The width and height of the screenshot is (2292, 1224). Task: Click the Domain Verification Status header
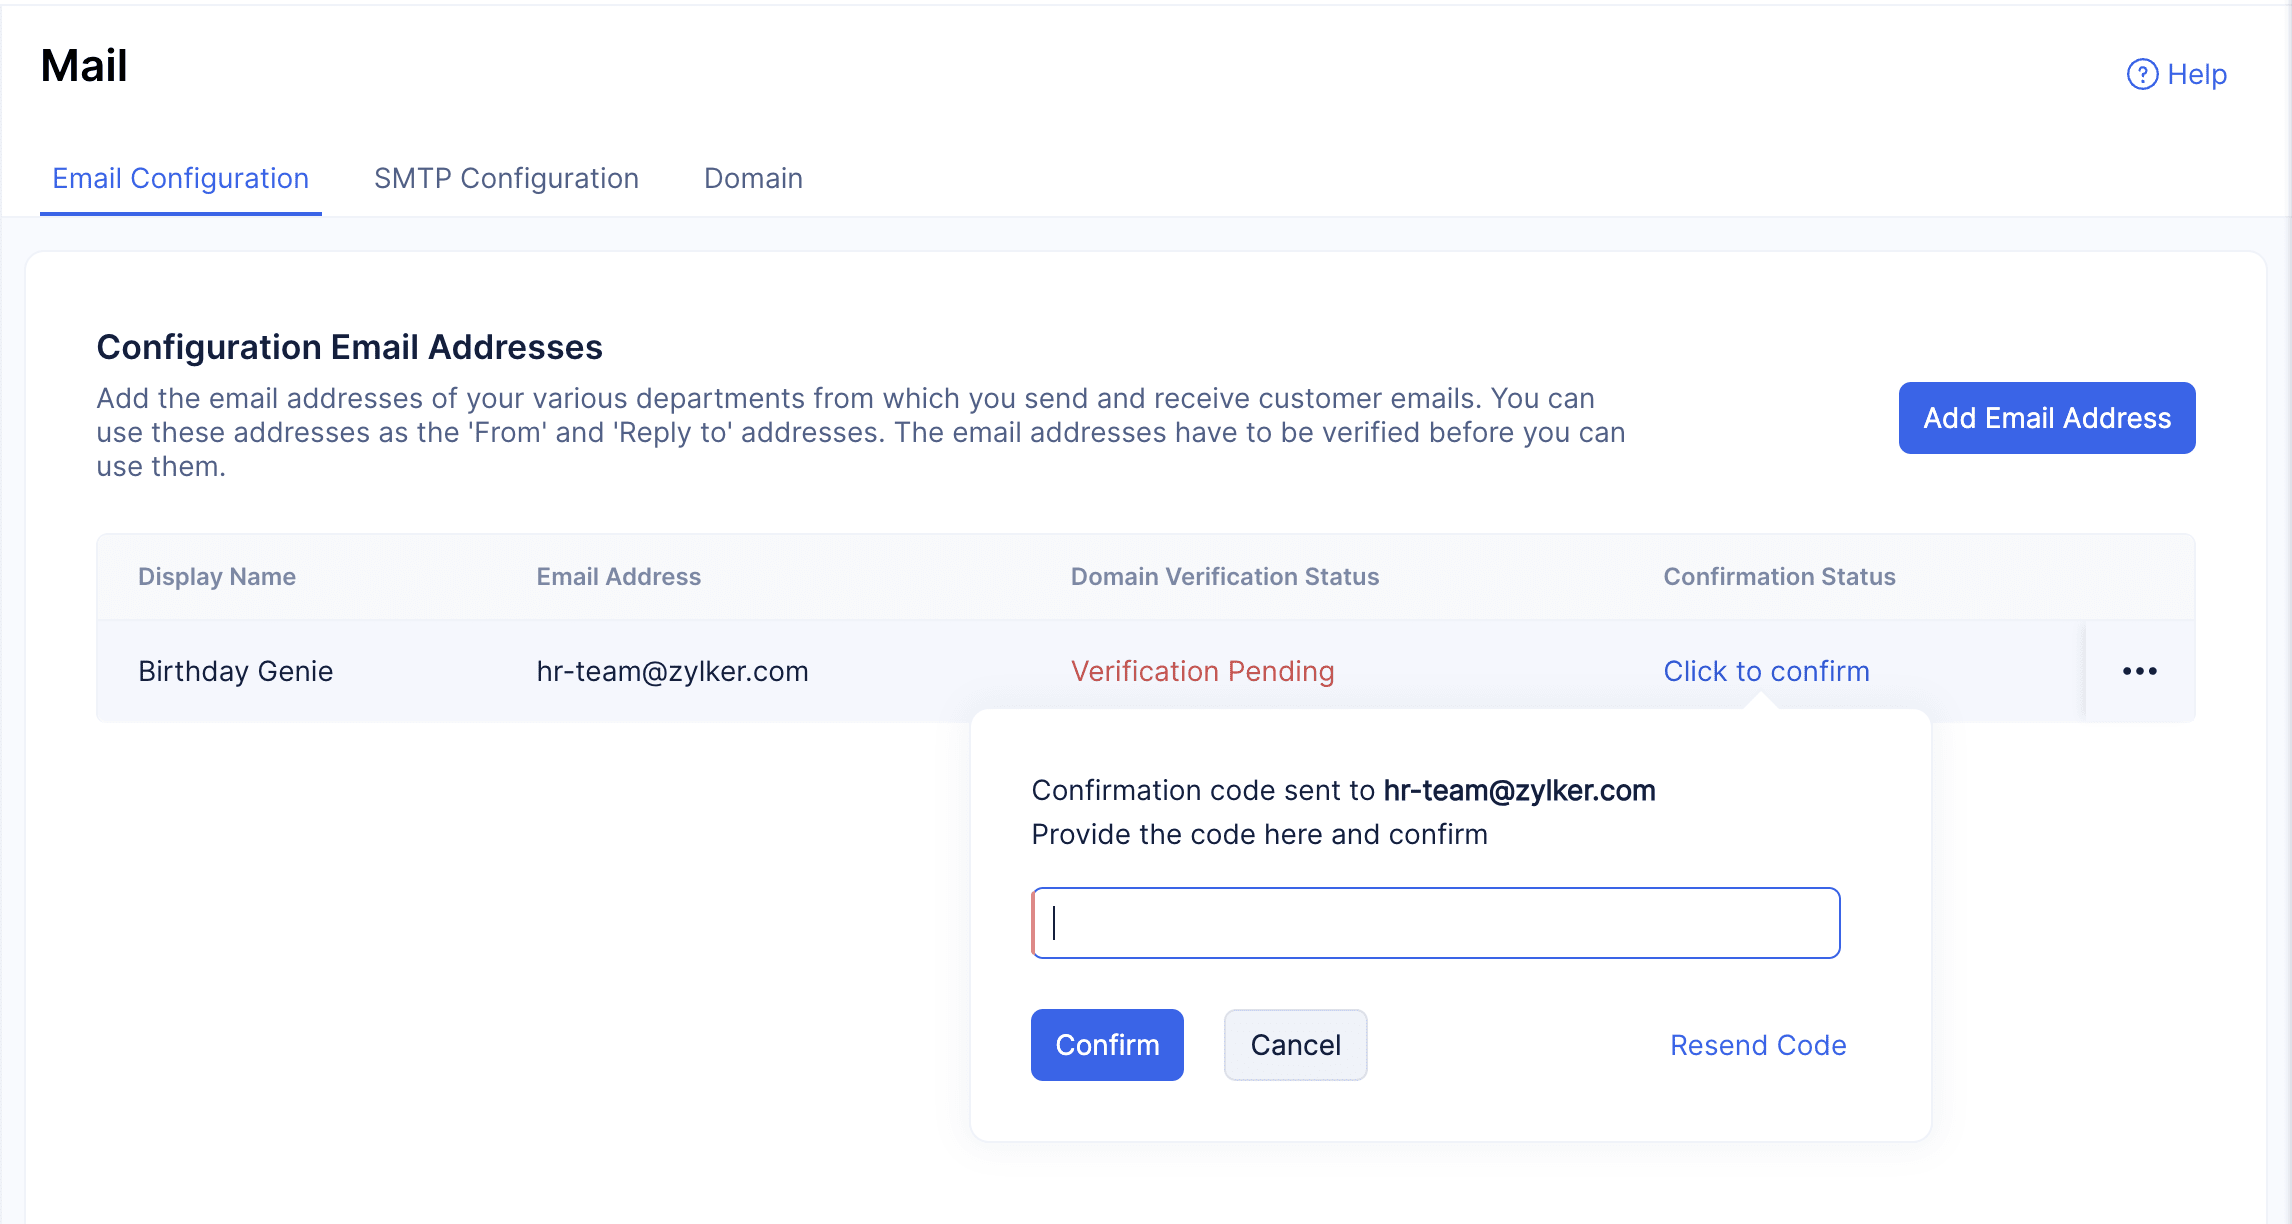click(1224, 577)
